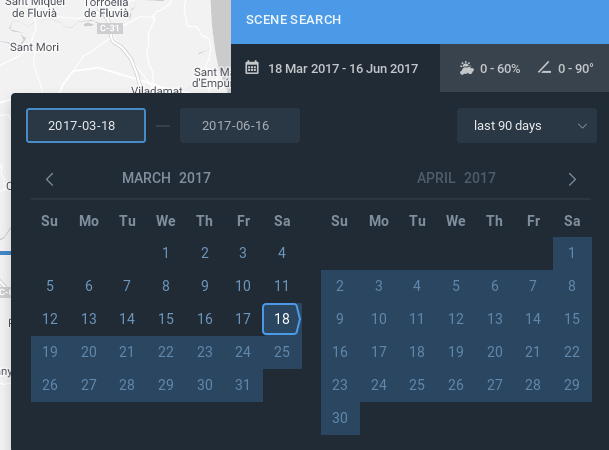Choose April 15 in the calendar
This screenshot has width=609, height=450.
point(572,319)
